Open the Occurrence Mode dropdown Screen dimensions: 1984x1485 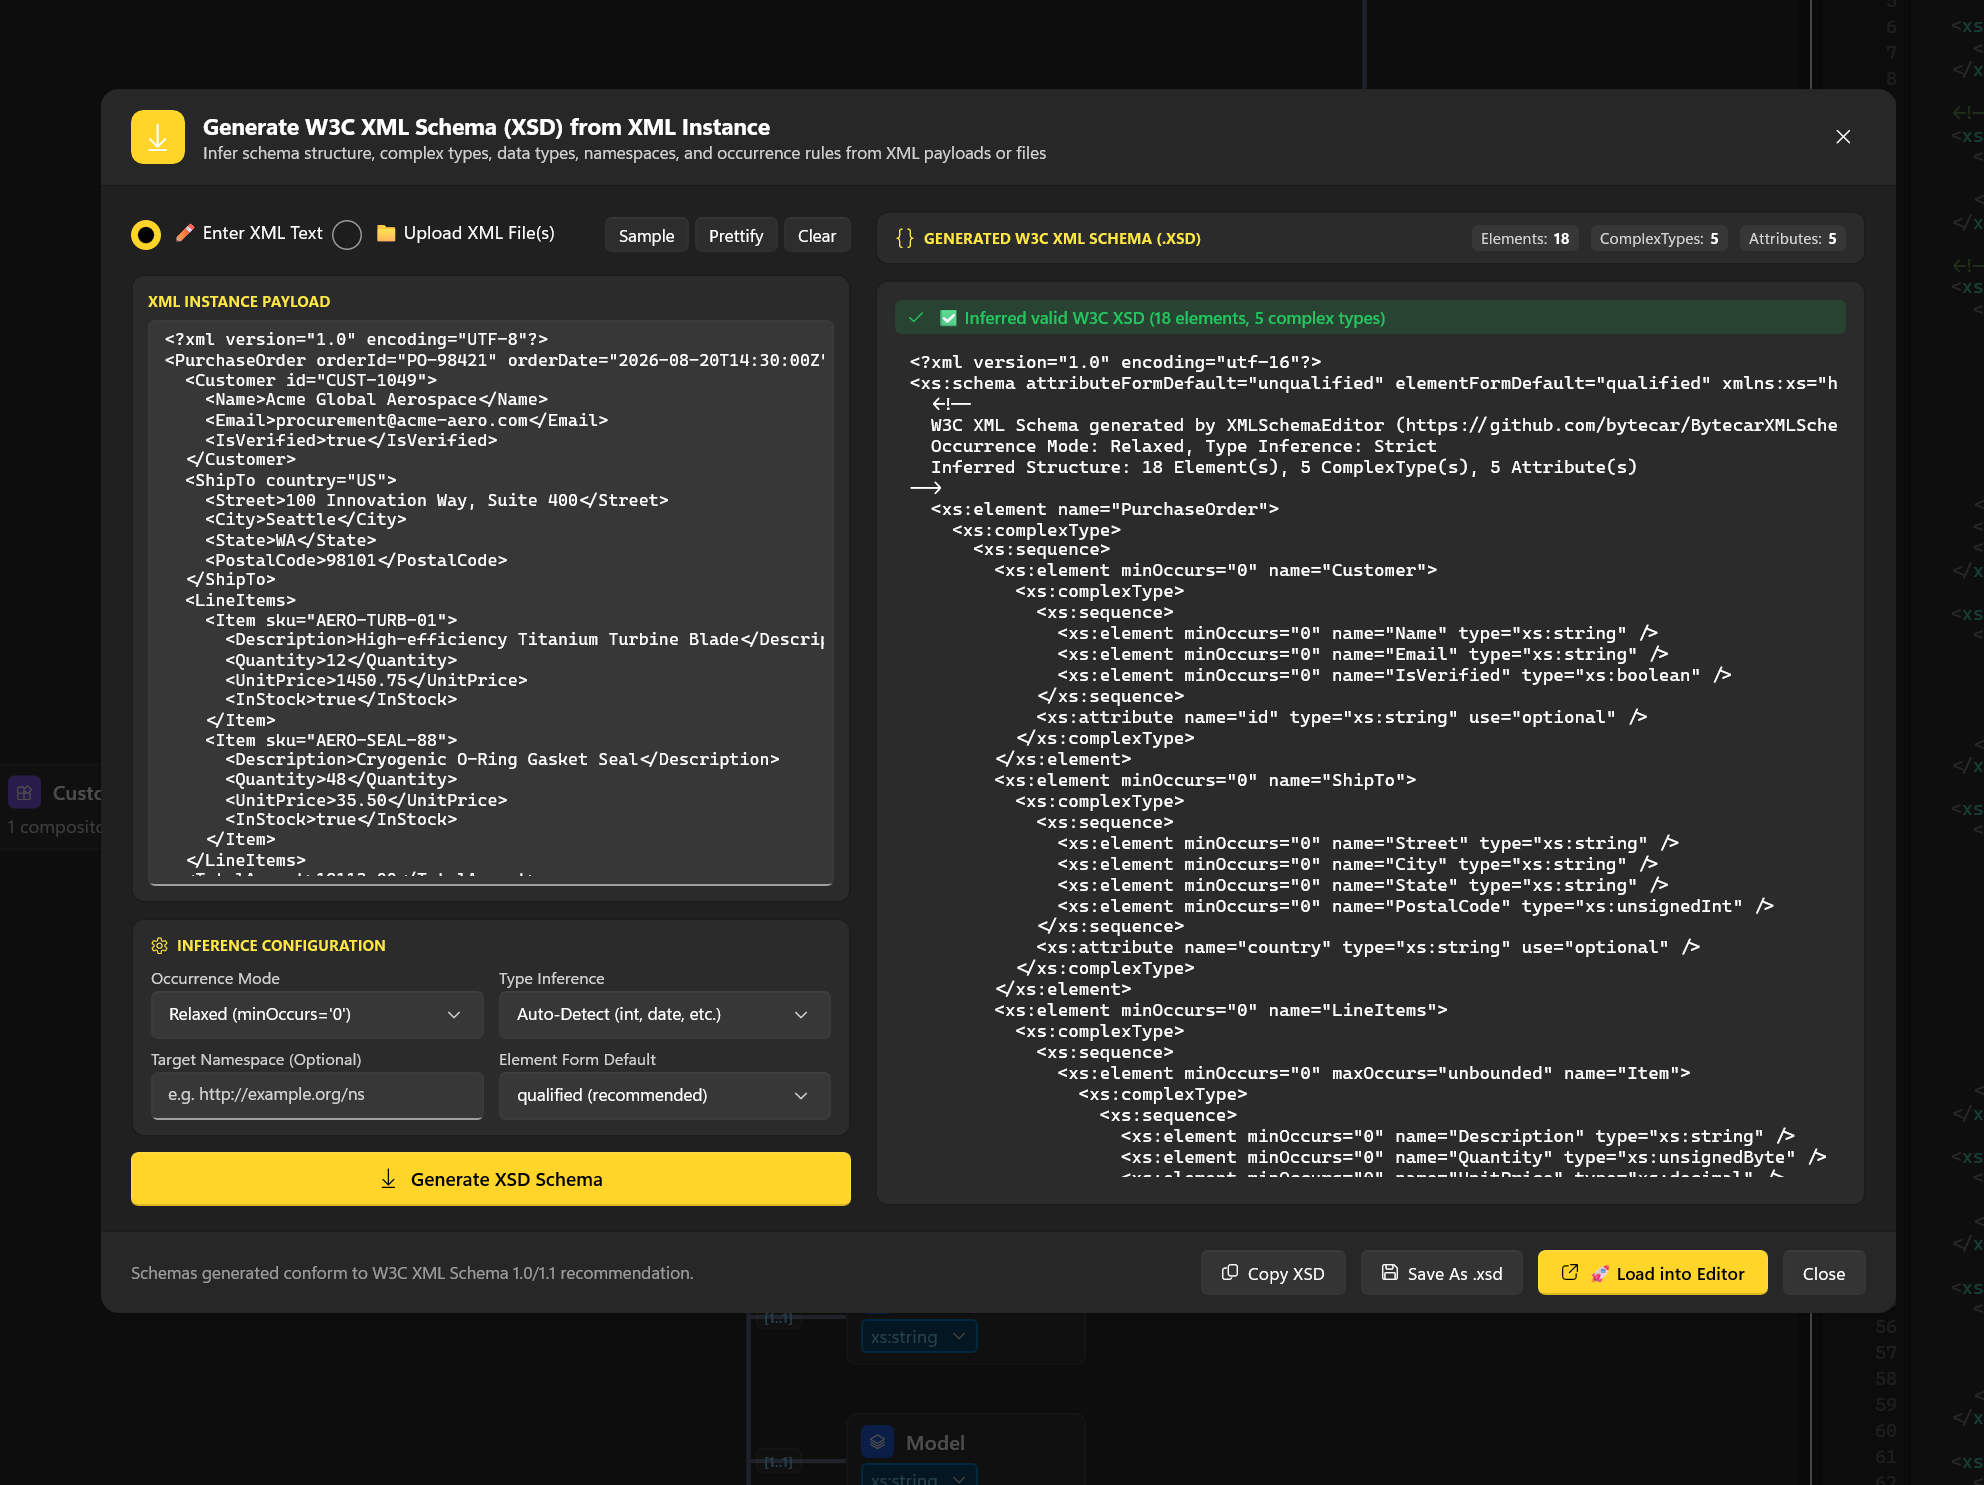[317, 1014]
